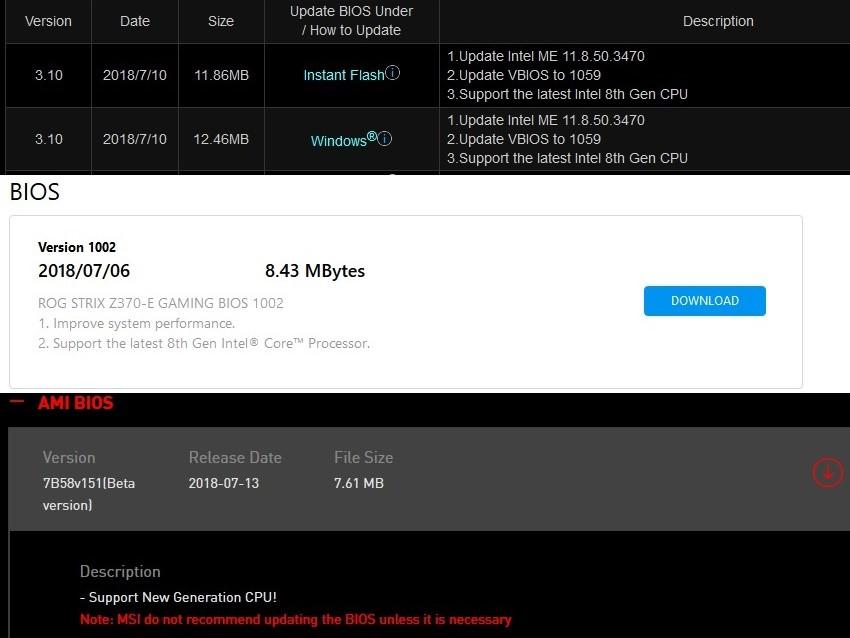Viewport: 850px width, 638px height.
Task: Click the Date column header
Action: pyautogui.click(x=134, y=21)
